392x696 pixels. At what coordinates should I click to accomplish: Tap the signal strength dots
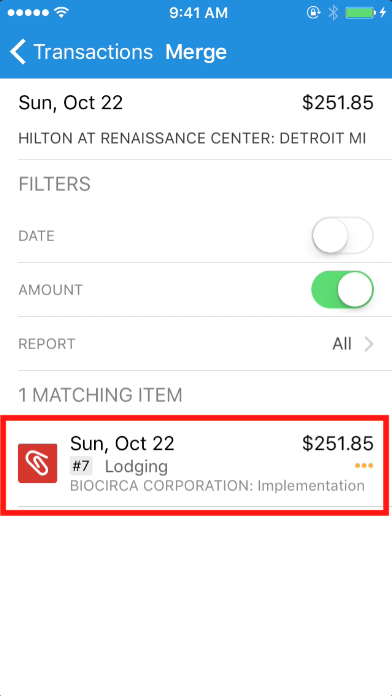(x=28, y=13)
